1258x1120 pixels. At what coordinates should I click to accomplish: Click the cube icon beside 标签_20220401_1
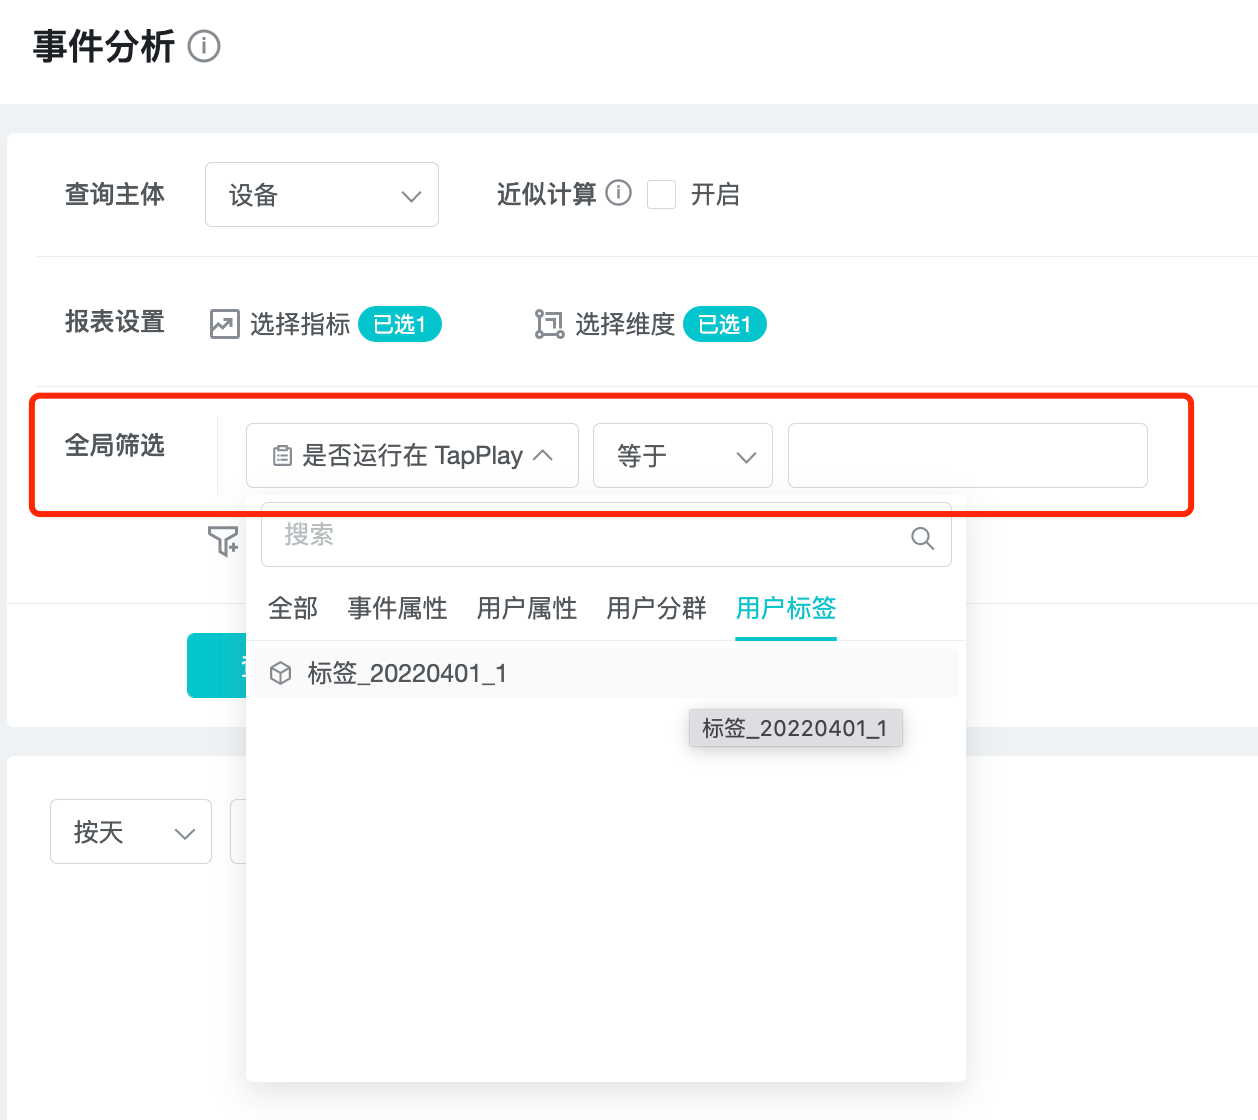[280, 673]
